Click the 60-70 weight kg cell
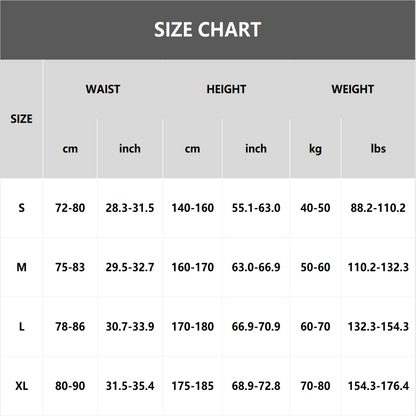This screenshot has width=416, height=416. (x=315, y=327)
